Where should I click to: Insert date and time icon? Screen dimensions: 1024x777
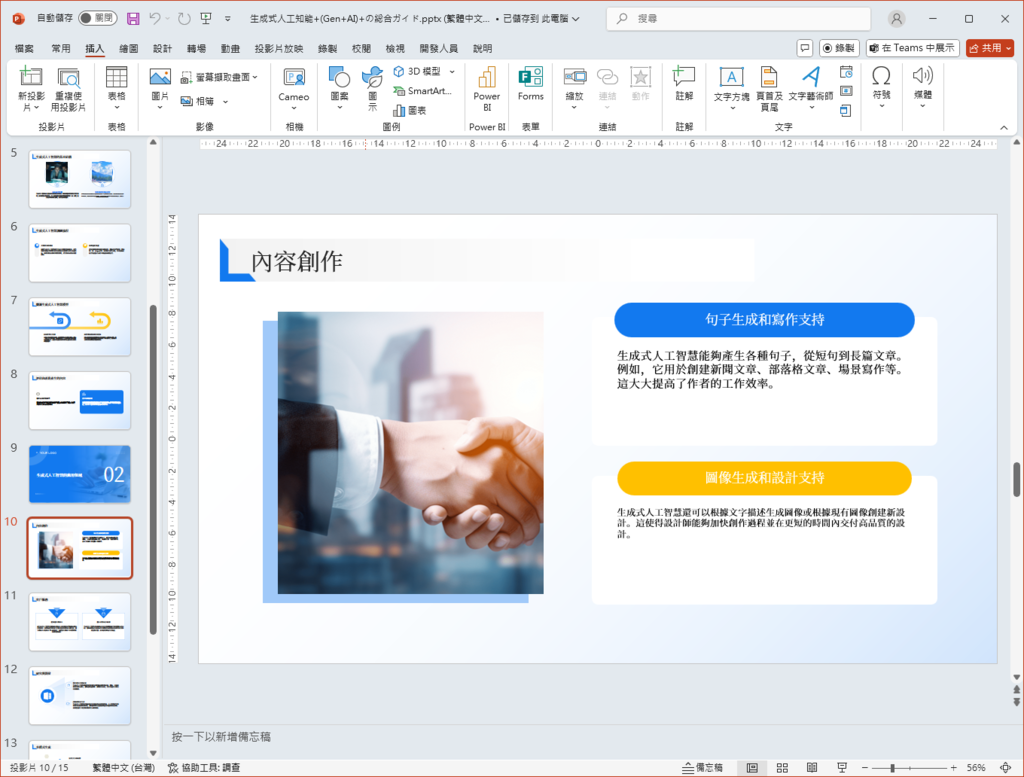pyautogui.click(x=846, y=72)
